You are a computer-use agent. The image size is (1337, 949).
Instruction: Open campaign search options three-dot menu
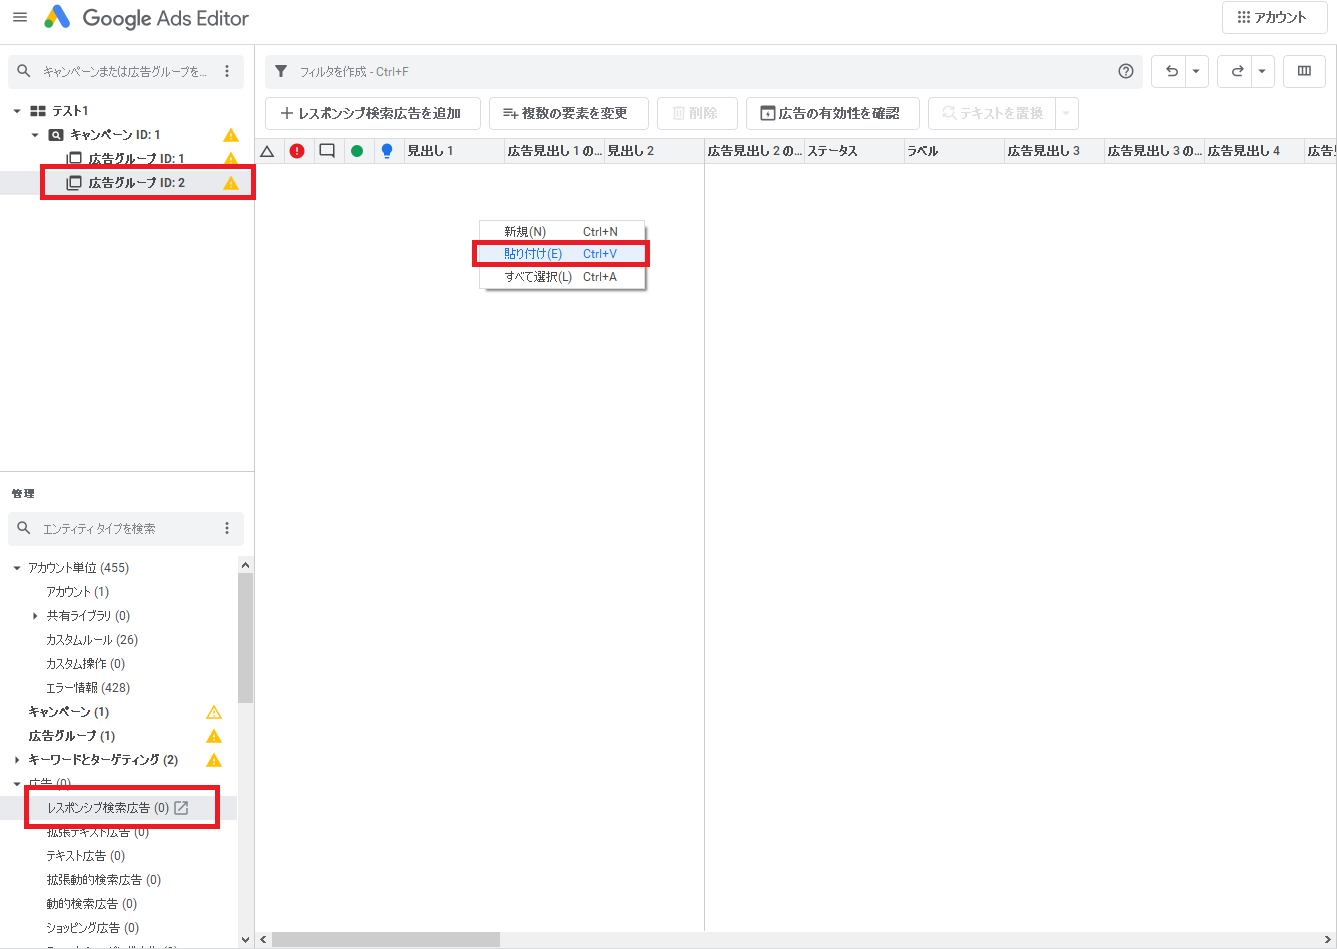coord(227,71)
